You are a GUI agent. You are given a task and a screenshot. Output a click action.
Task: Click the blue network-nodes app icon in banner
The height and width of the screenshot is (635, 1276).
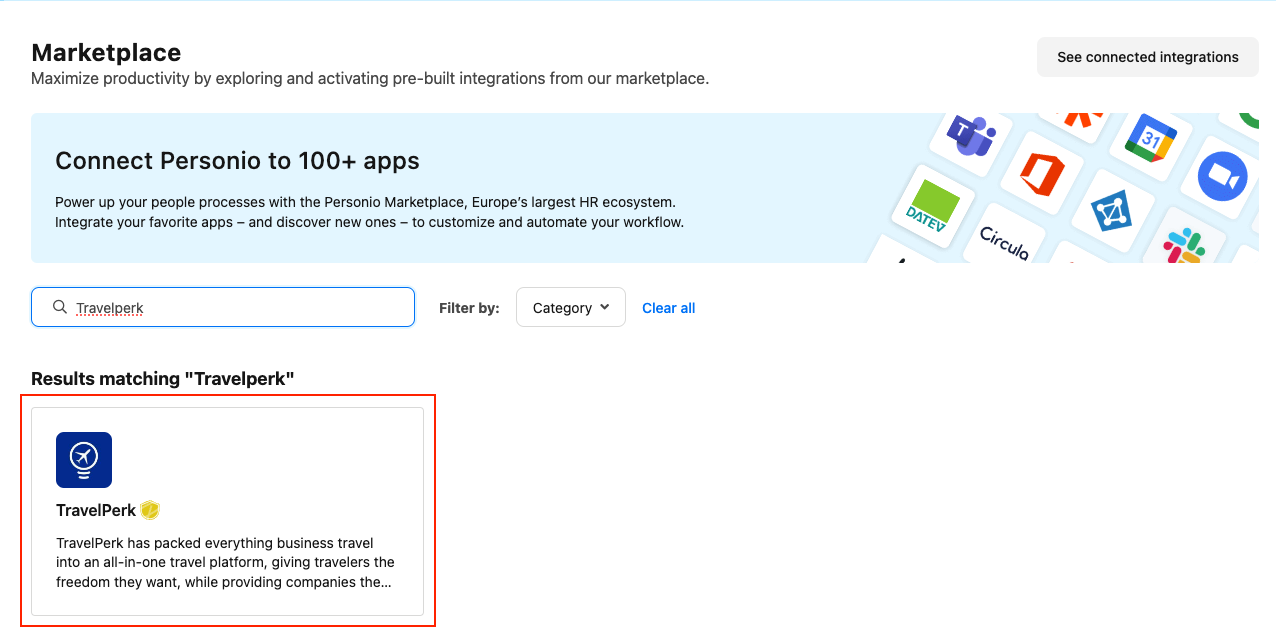tap(1109, 211)
